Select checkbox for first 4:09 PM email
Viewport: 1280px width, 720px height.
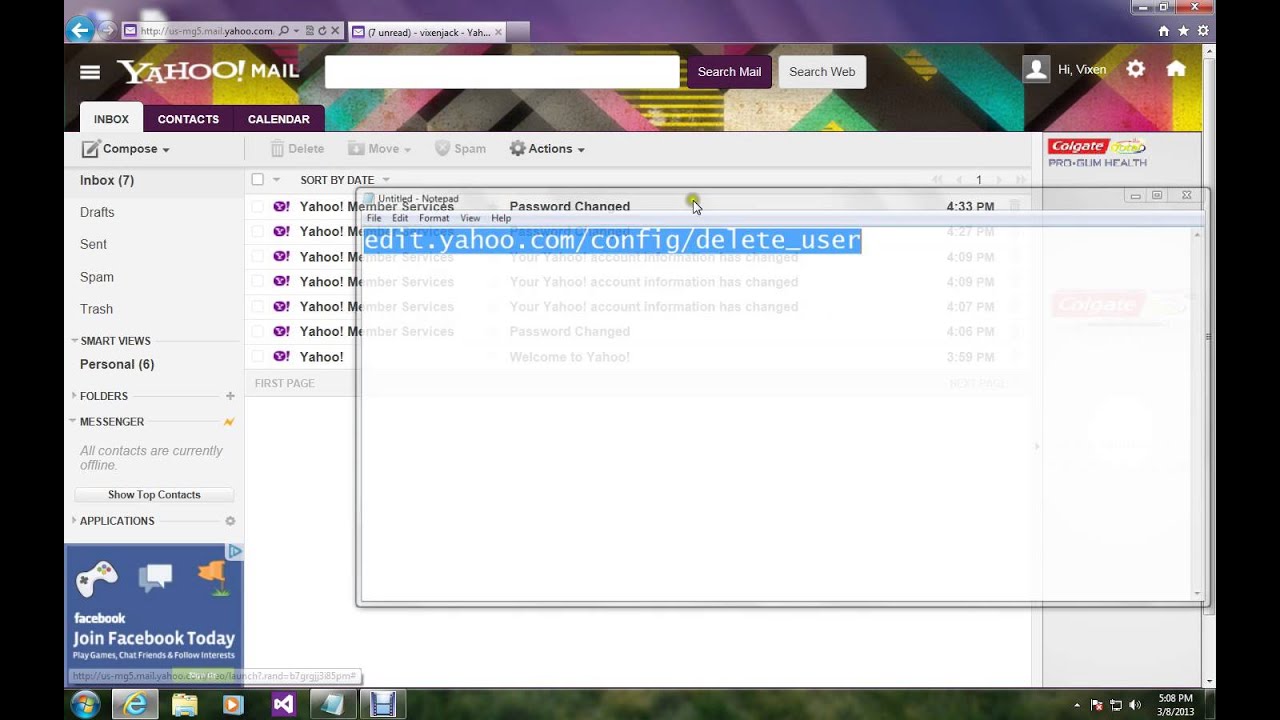tap(257, 257)
